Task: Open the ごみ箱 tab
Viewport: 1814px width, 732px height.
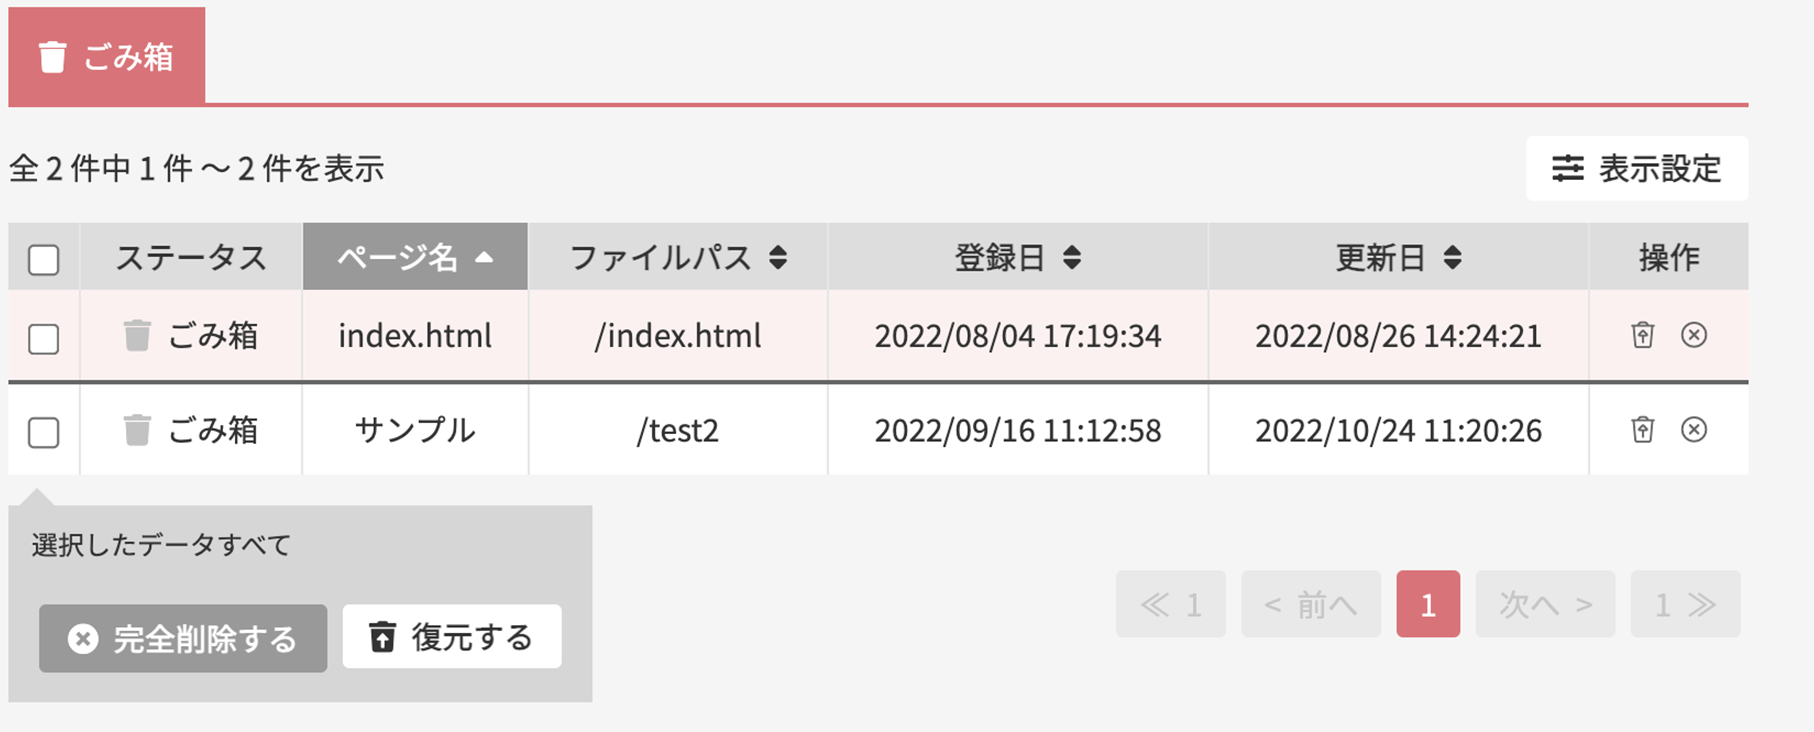Action: (x=107, y=57)
